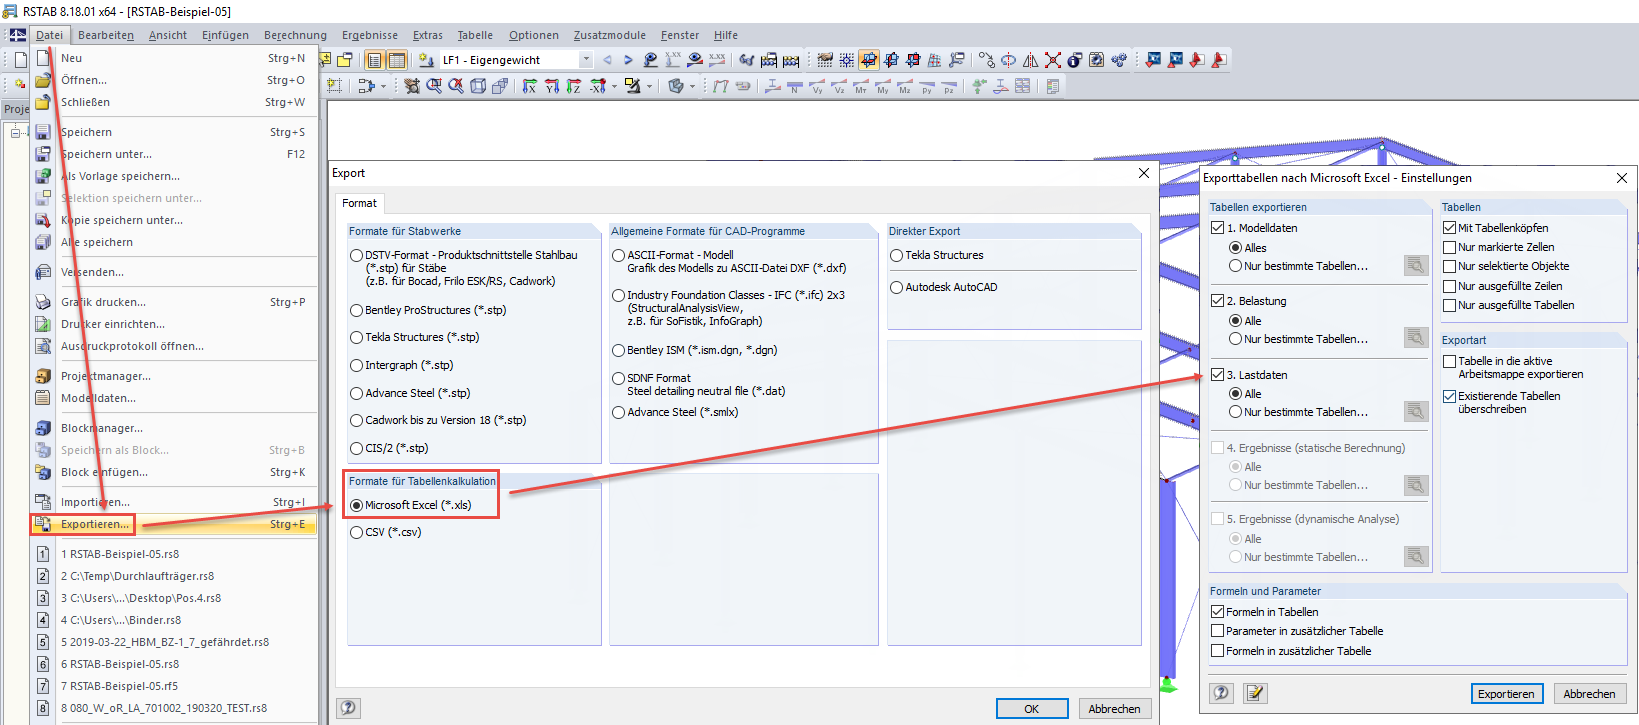Click Abbrechen in Export dialog
Viewport: 1639px width, 725px height.
click(x=1114, y=708)
